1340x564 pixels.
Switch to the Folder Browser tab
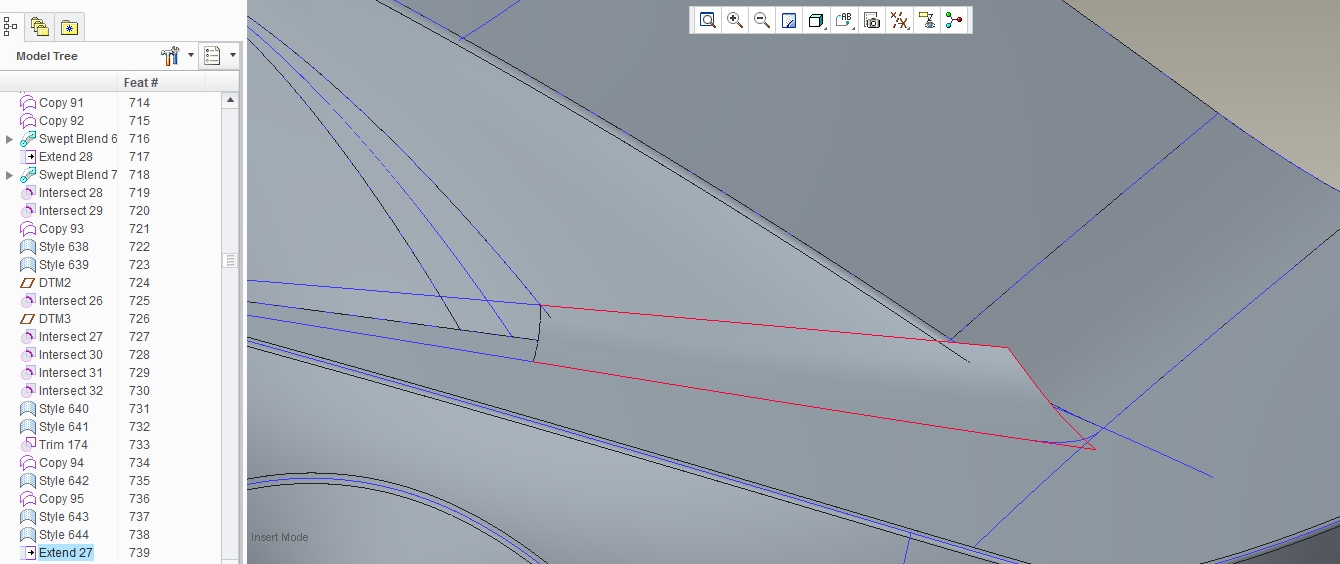tap(40, 27)
